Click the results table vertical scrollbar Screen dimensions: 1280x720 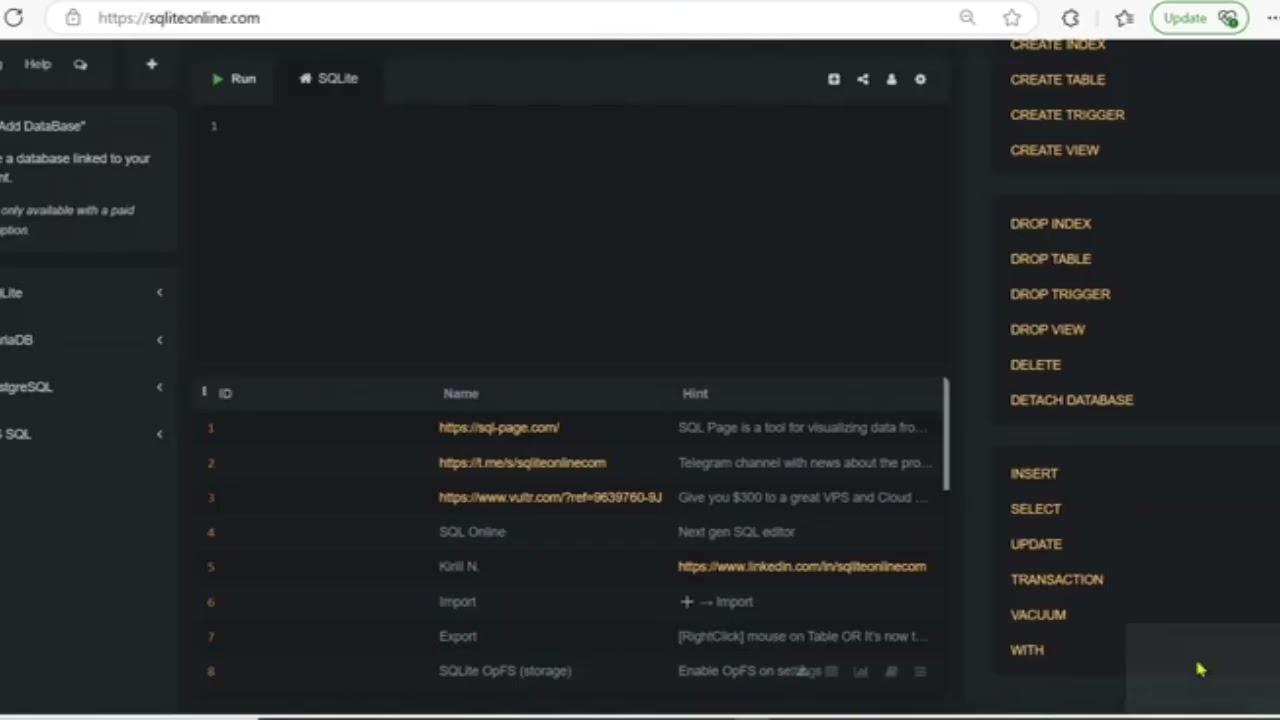[946, 434]
